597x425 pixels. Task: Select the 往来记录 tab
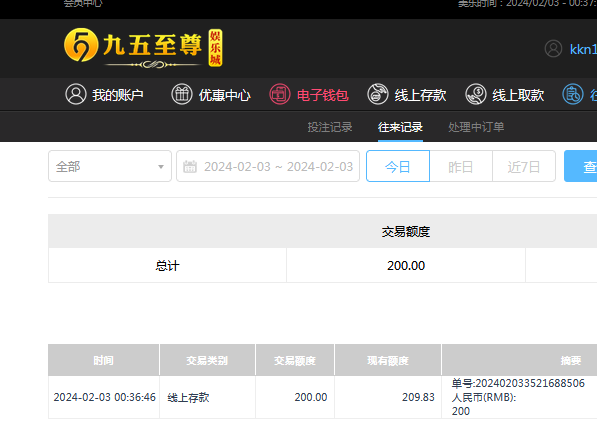click(x=400, y=127)
